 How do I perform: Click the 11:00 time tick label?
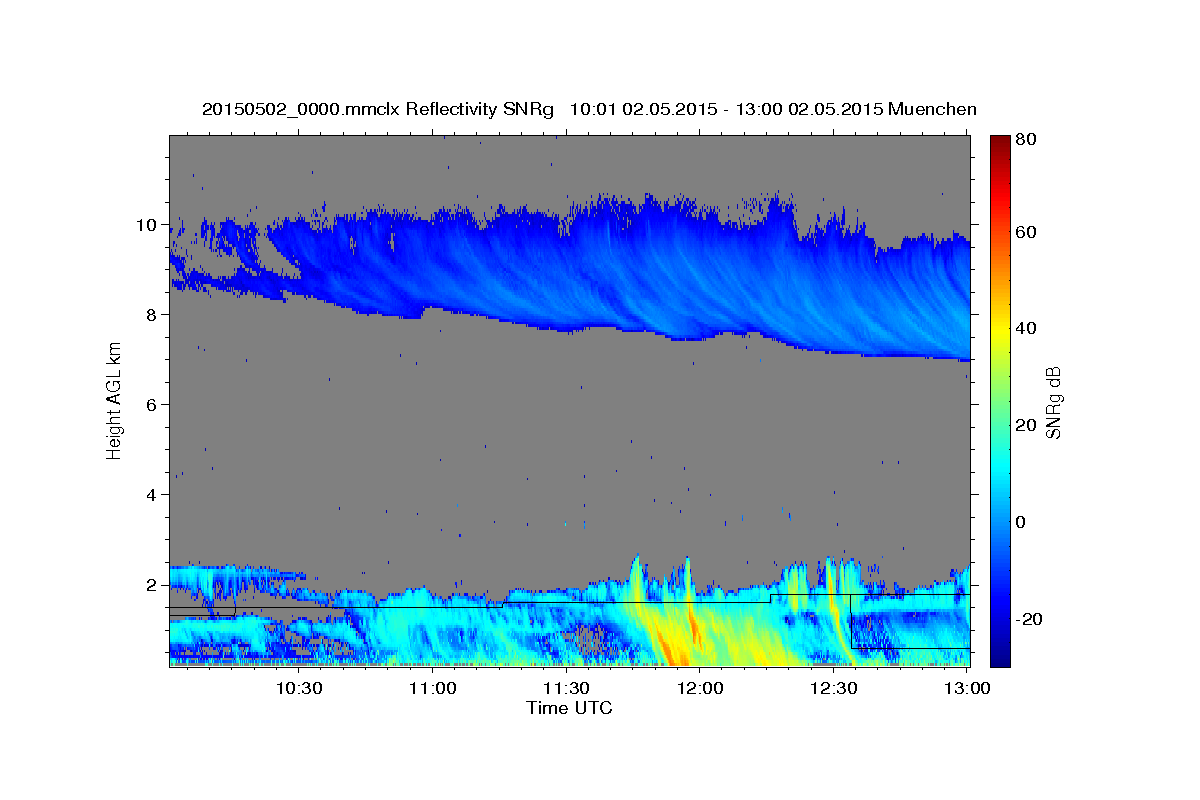(433, 688)
